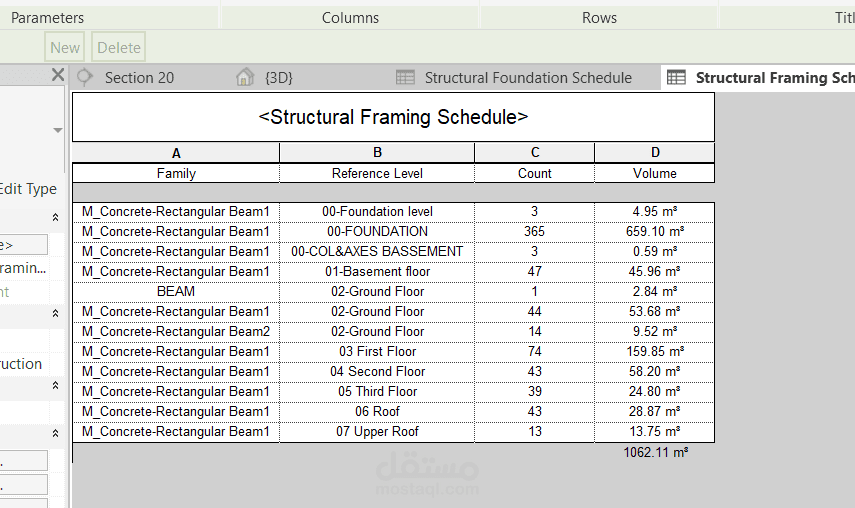Screen dimensions: 855x508
Task: Click the Edit Type button
Action: (29, 189)
